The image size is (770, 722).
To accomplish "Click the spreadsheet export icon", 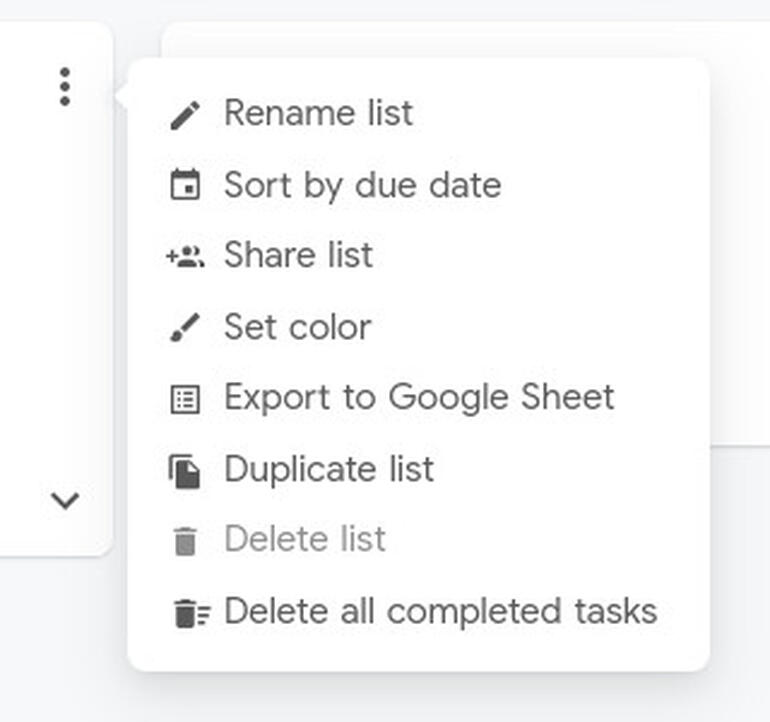I will tap(185, 399).
